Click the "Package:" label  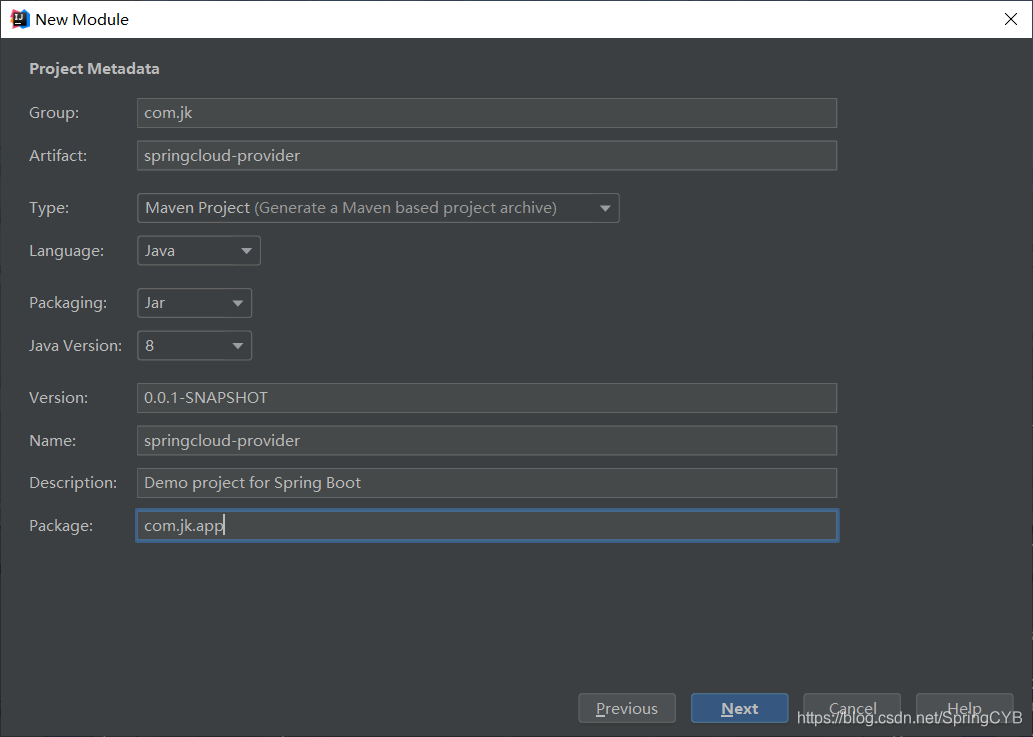pyautogui.click(x=61, y=526)
